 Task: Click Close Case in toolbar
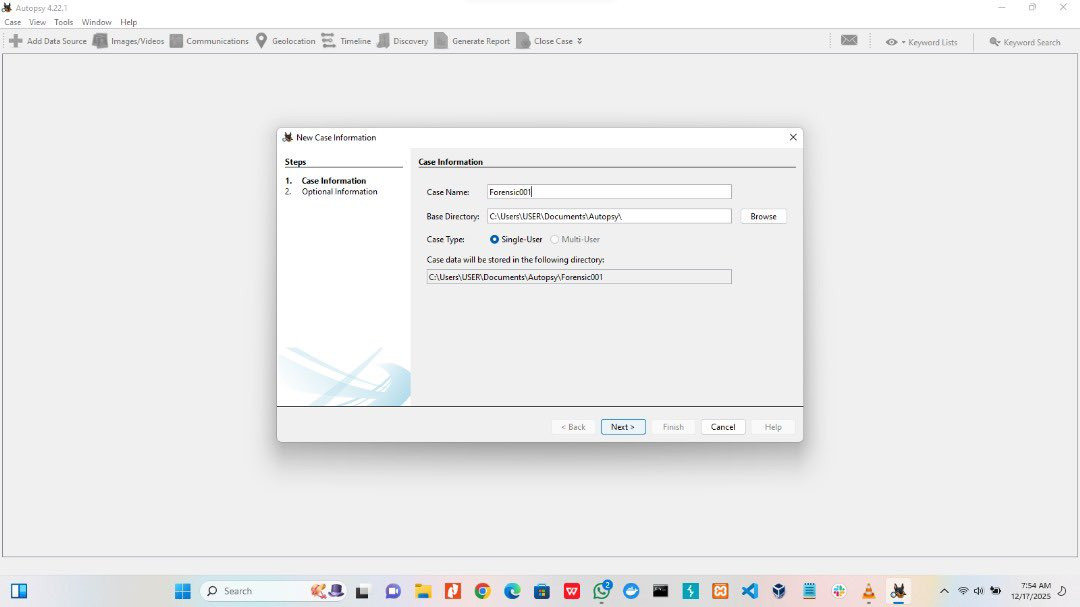[x=545, y=41]
